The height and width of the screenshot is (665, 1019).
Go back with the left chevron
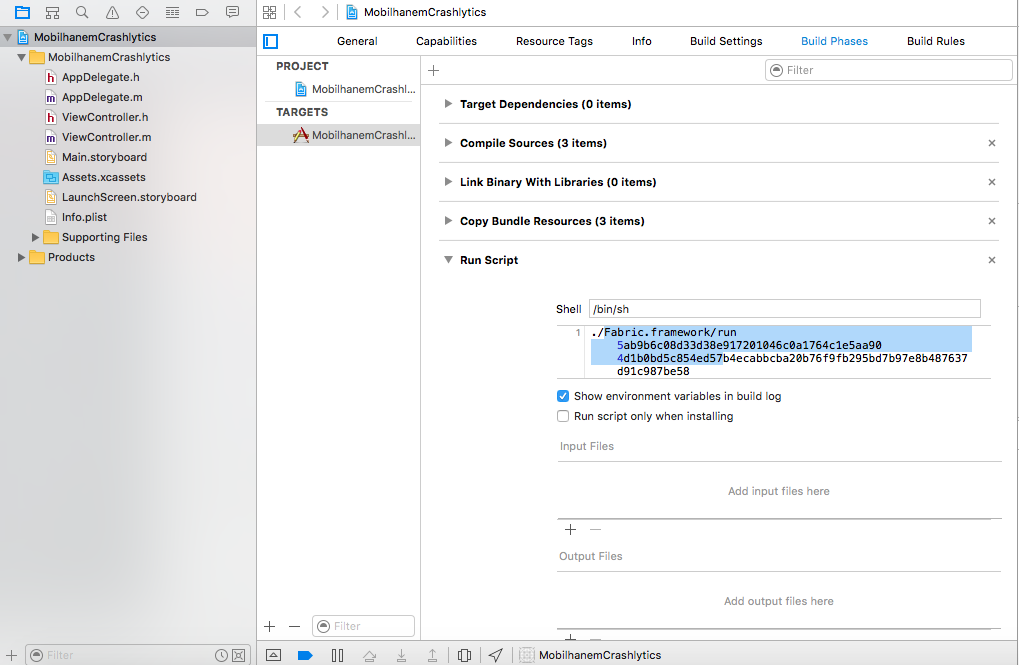298,12
